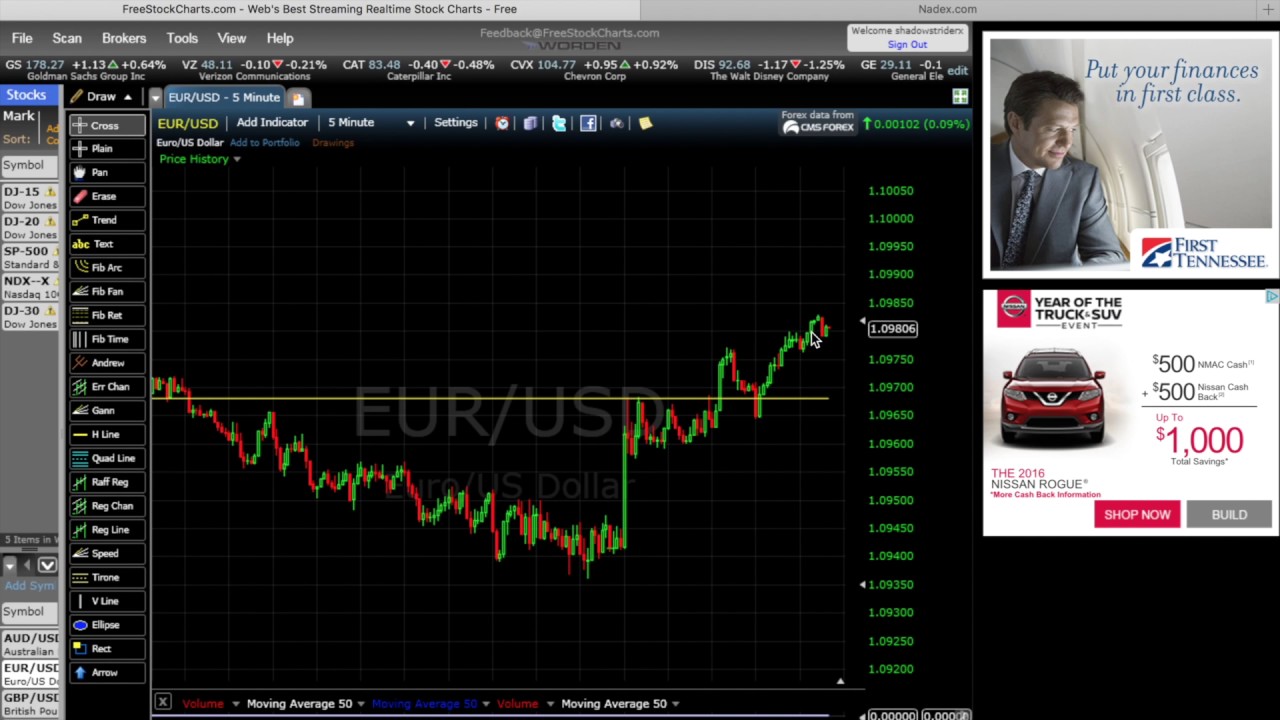Click the Sign Out link
This screenshot has height=720, width=1280.
point(907,44)
